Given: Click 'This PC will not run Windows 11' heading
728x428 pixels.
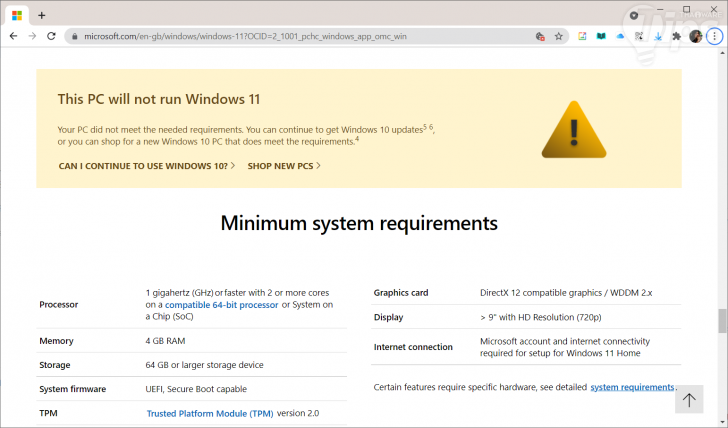Looking at the screenshot, I should pos(159,99).
